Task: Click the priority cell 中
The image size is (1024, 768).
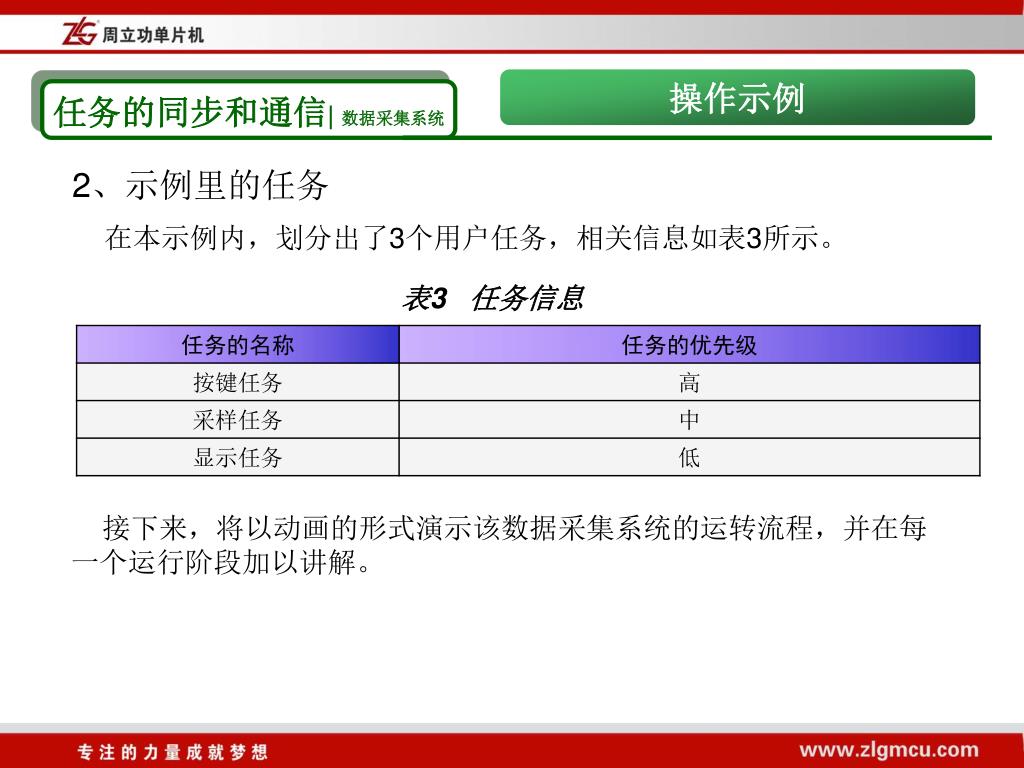Action: 690,419
